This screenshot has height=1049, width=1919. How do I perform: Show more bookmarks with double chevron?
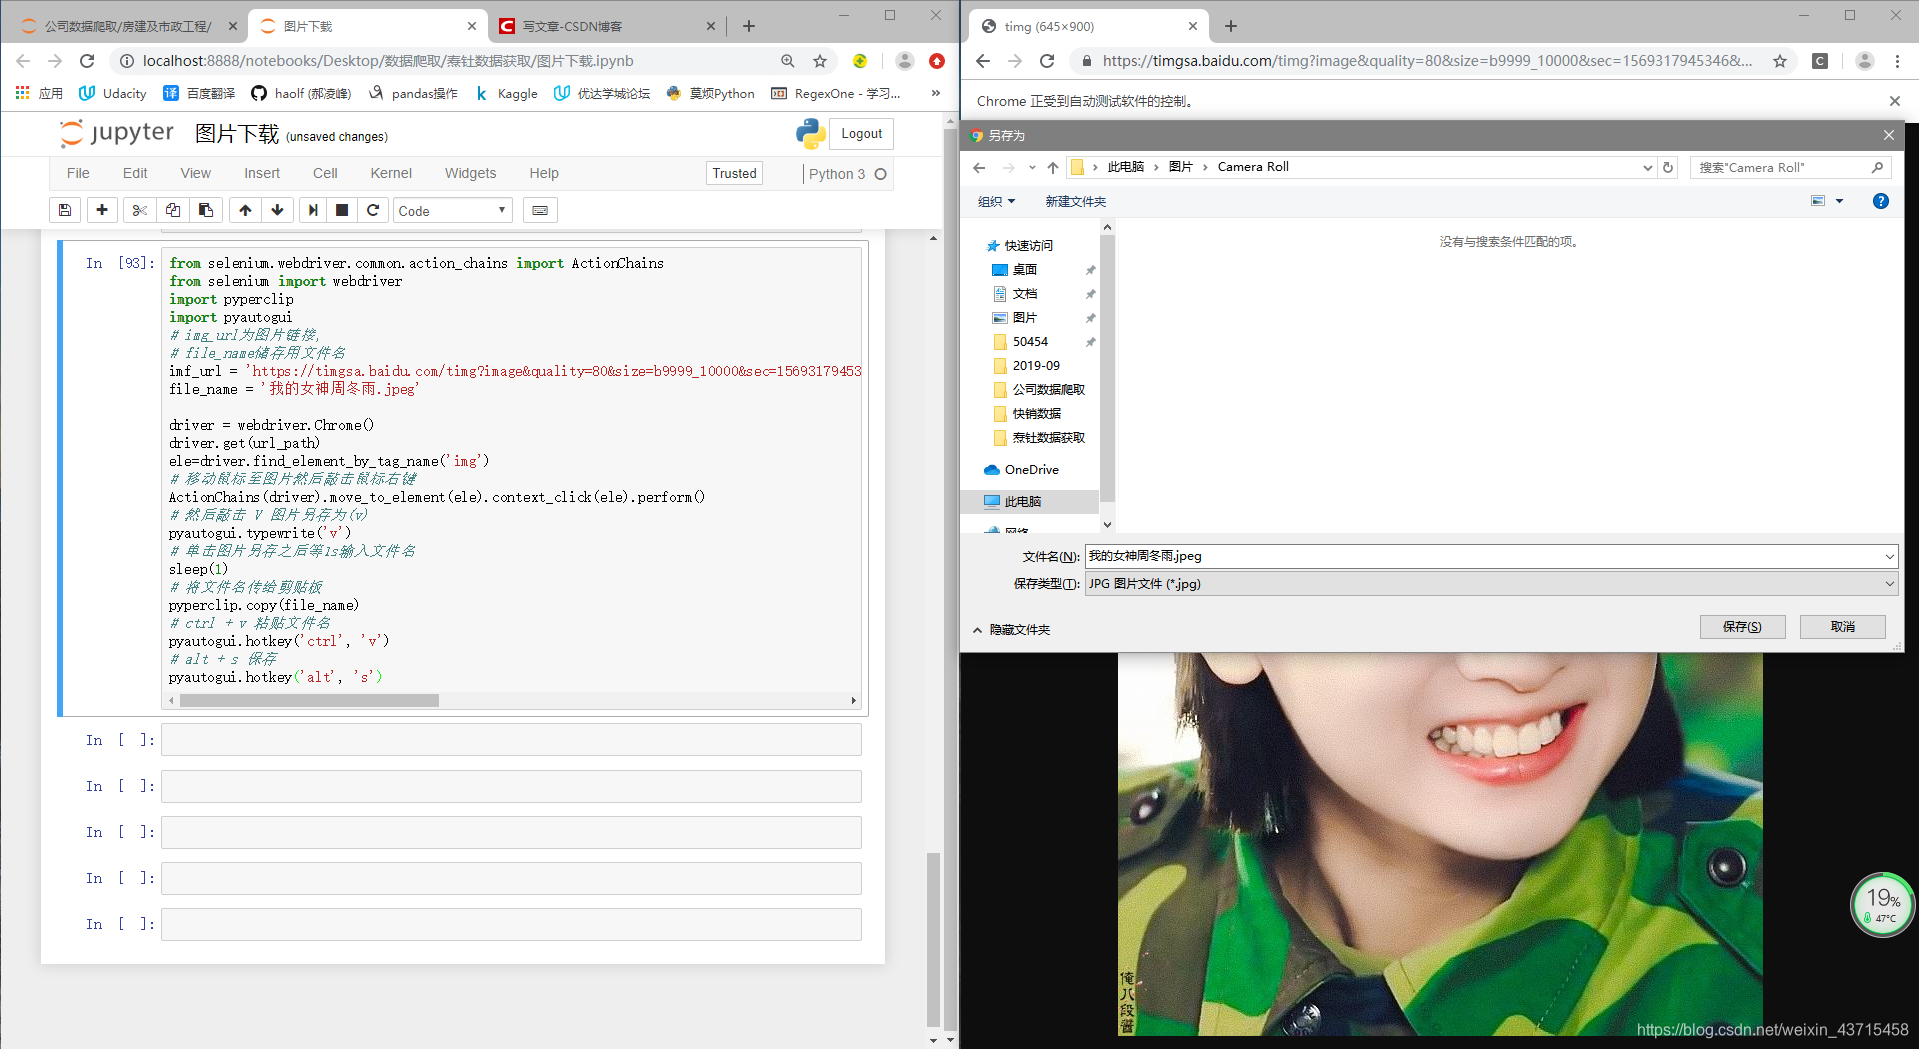(x=936, y=93)
